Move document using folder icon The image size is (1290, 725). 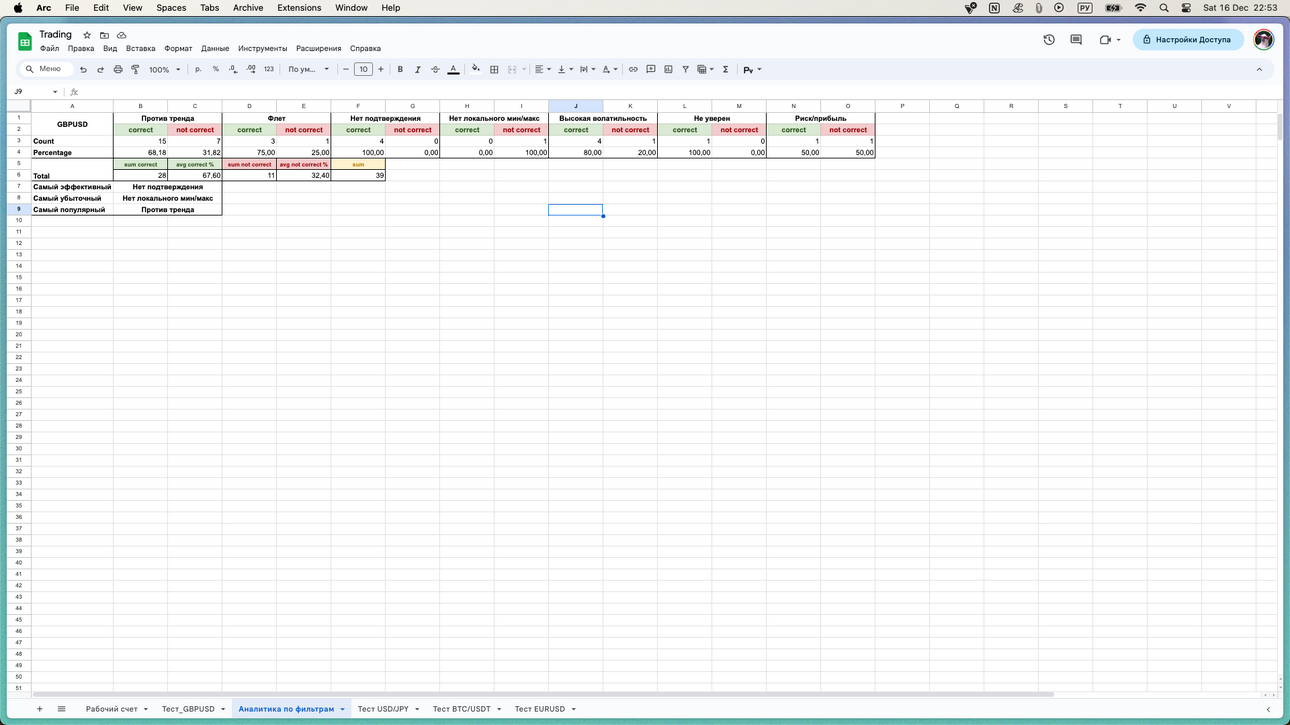(x=104, y=35)
